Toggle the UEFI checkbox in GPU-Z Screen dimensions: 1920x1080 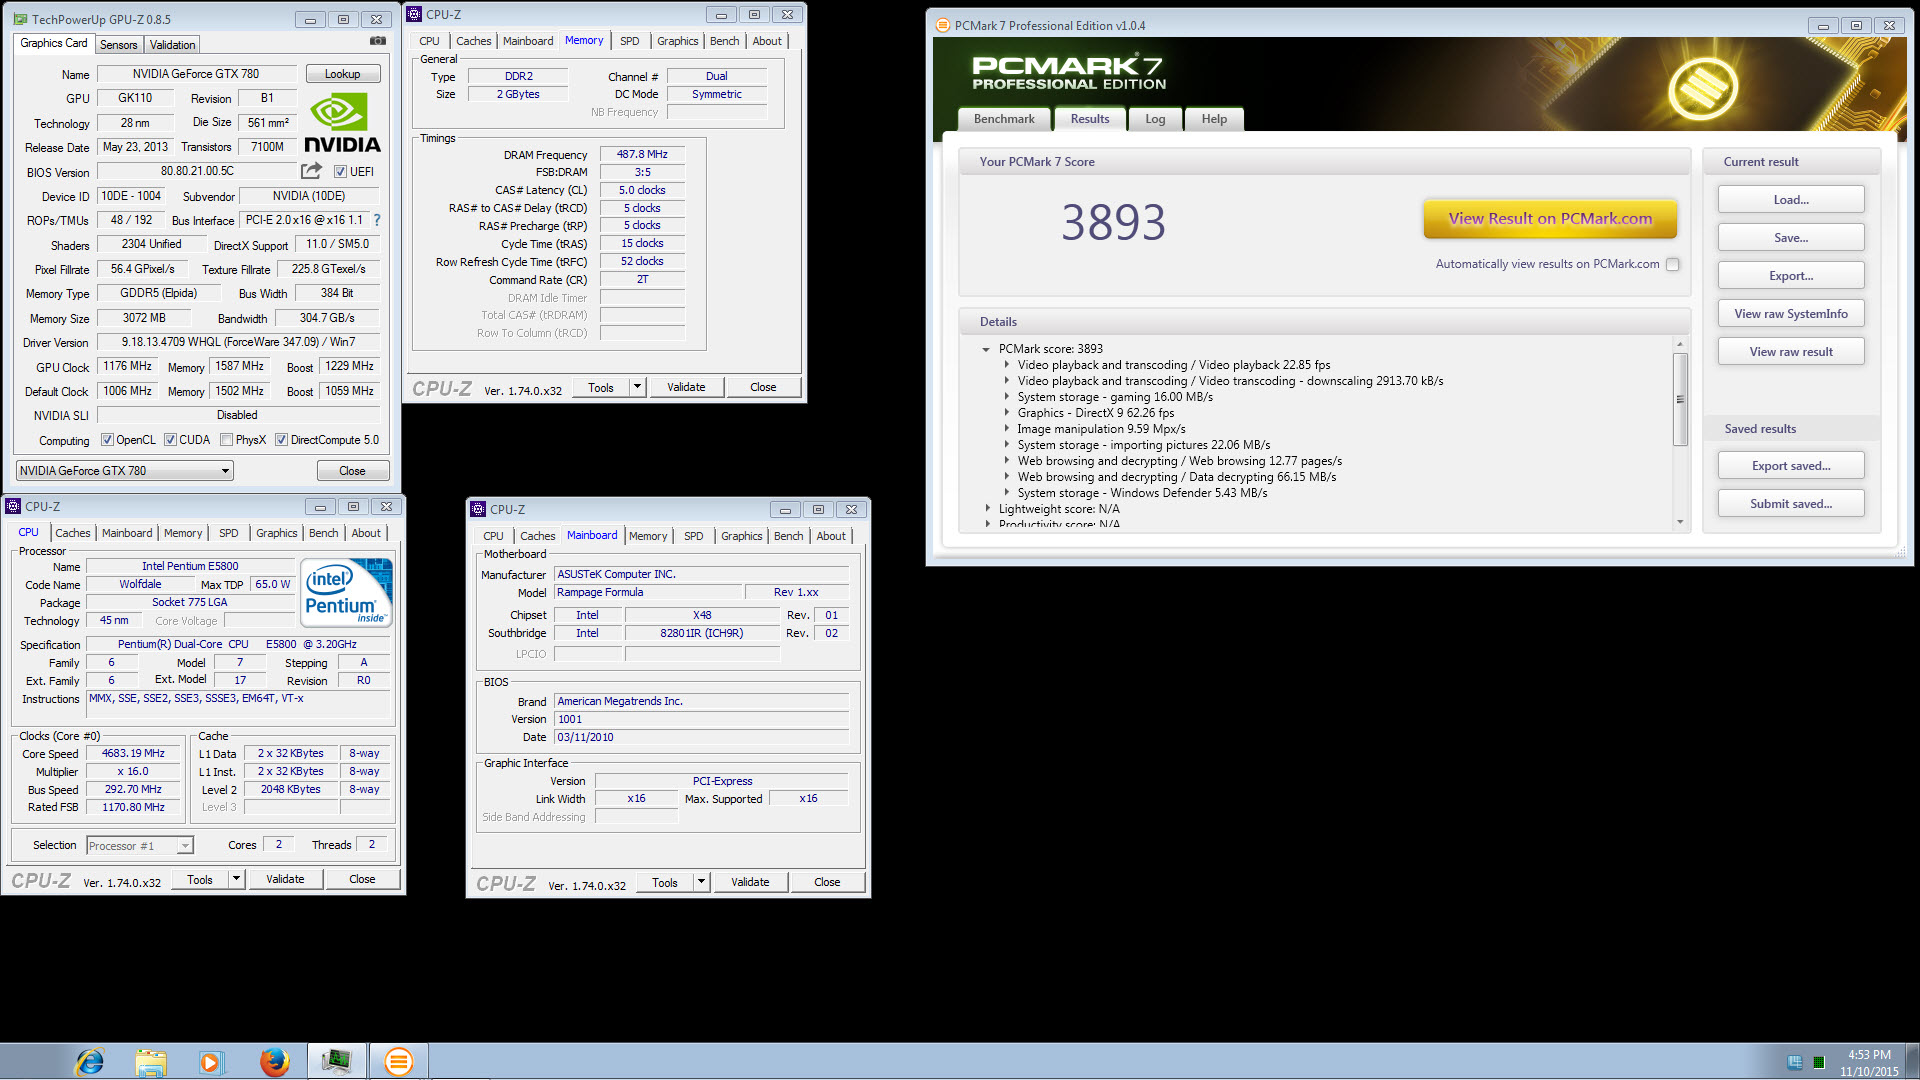click(x=340, y=172)
